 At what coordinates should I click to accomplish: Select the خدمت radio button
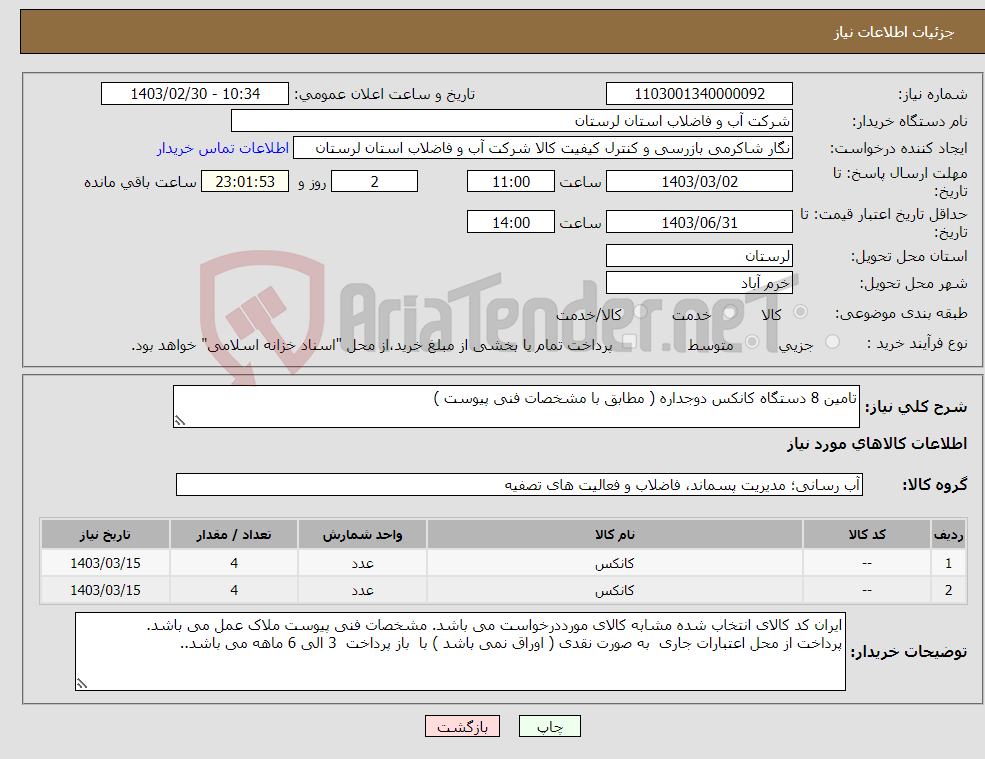pos(730,312)
